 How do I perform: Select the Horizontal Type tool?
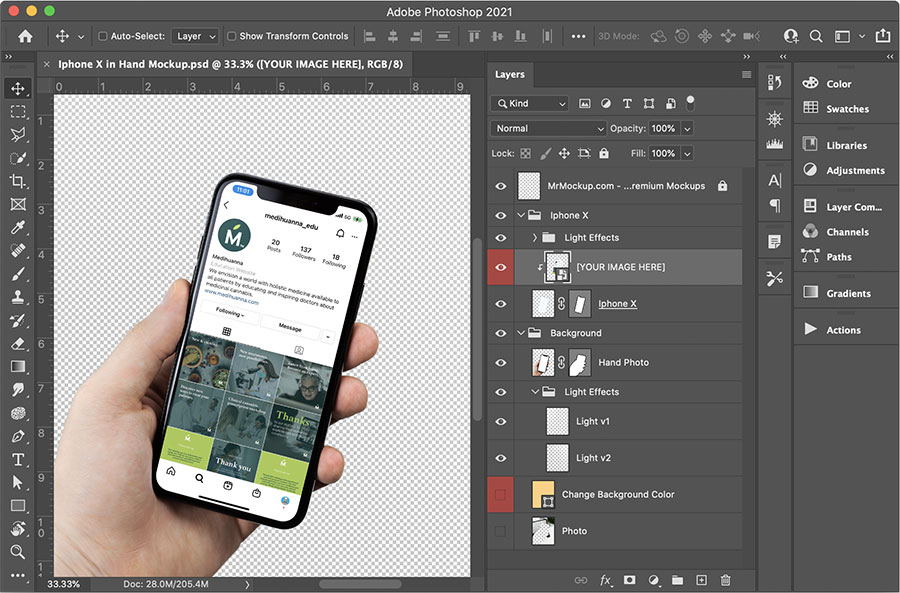coord(18,460)
